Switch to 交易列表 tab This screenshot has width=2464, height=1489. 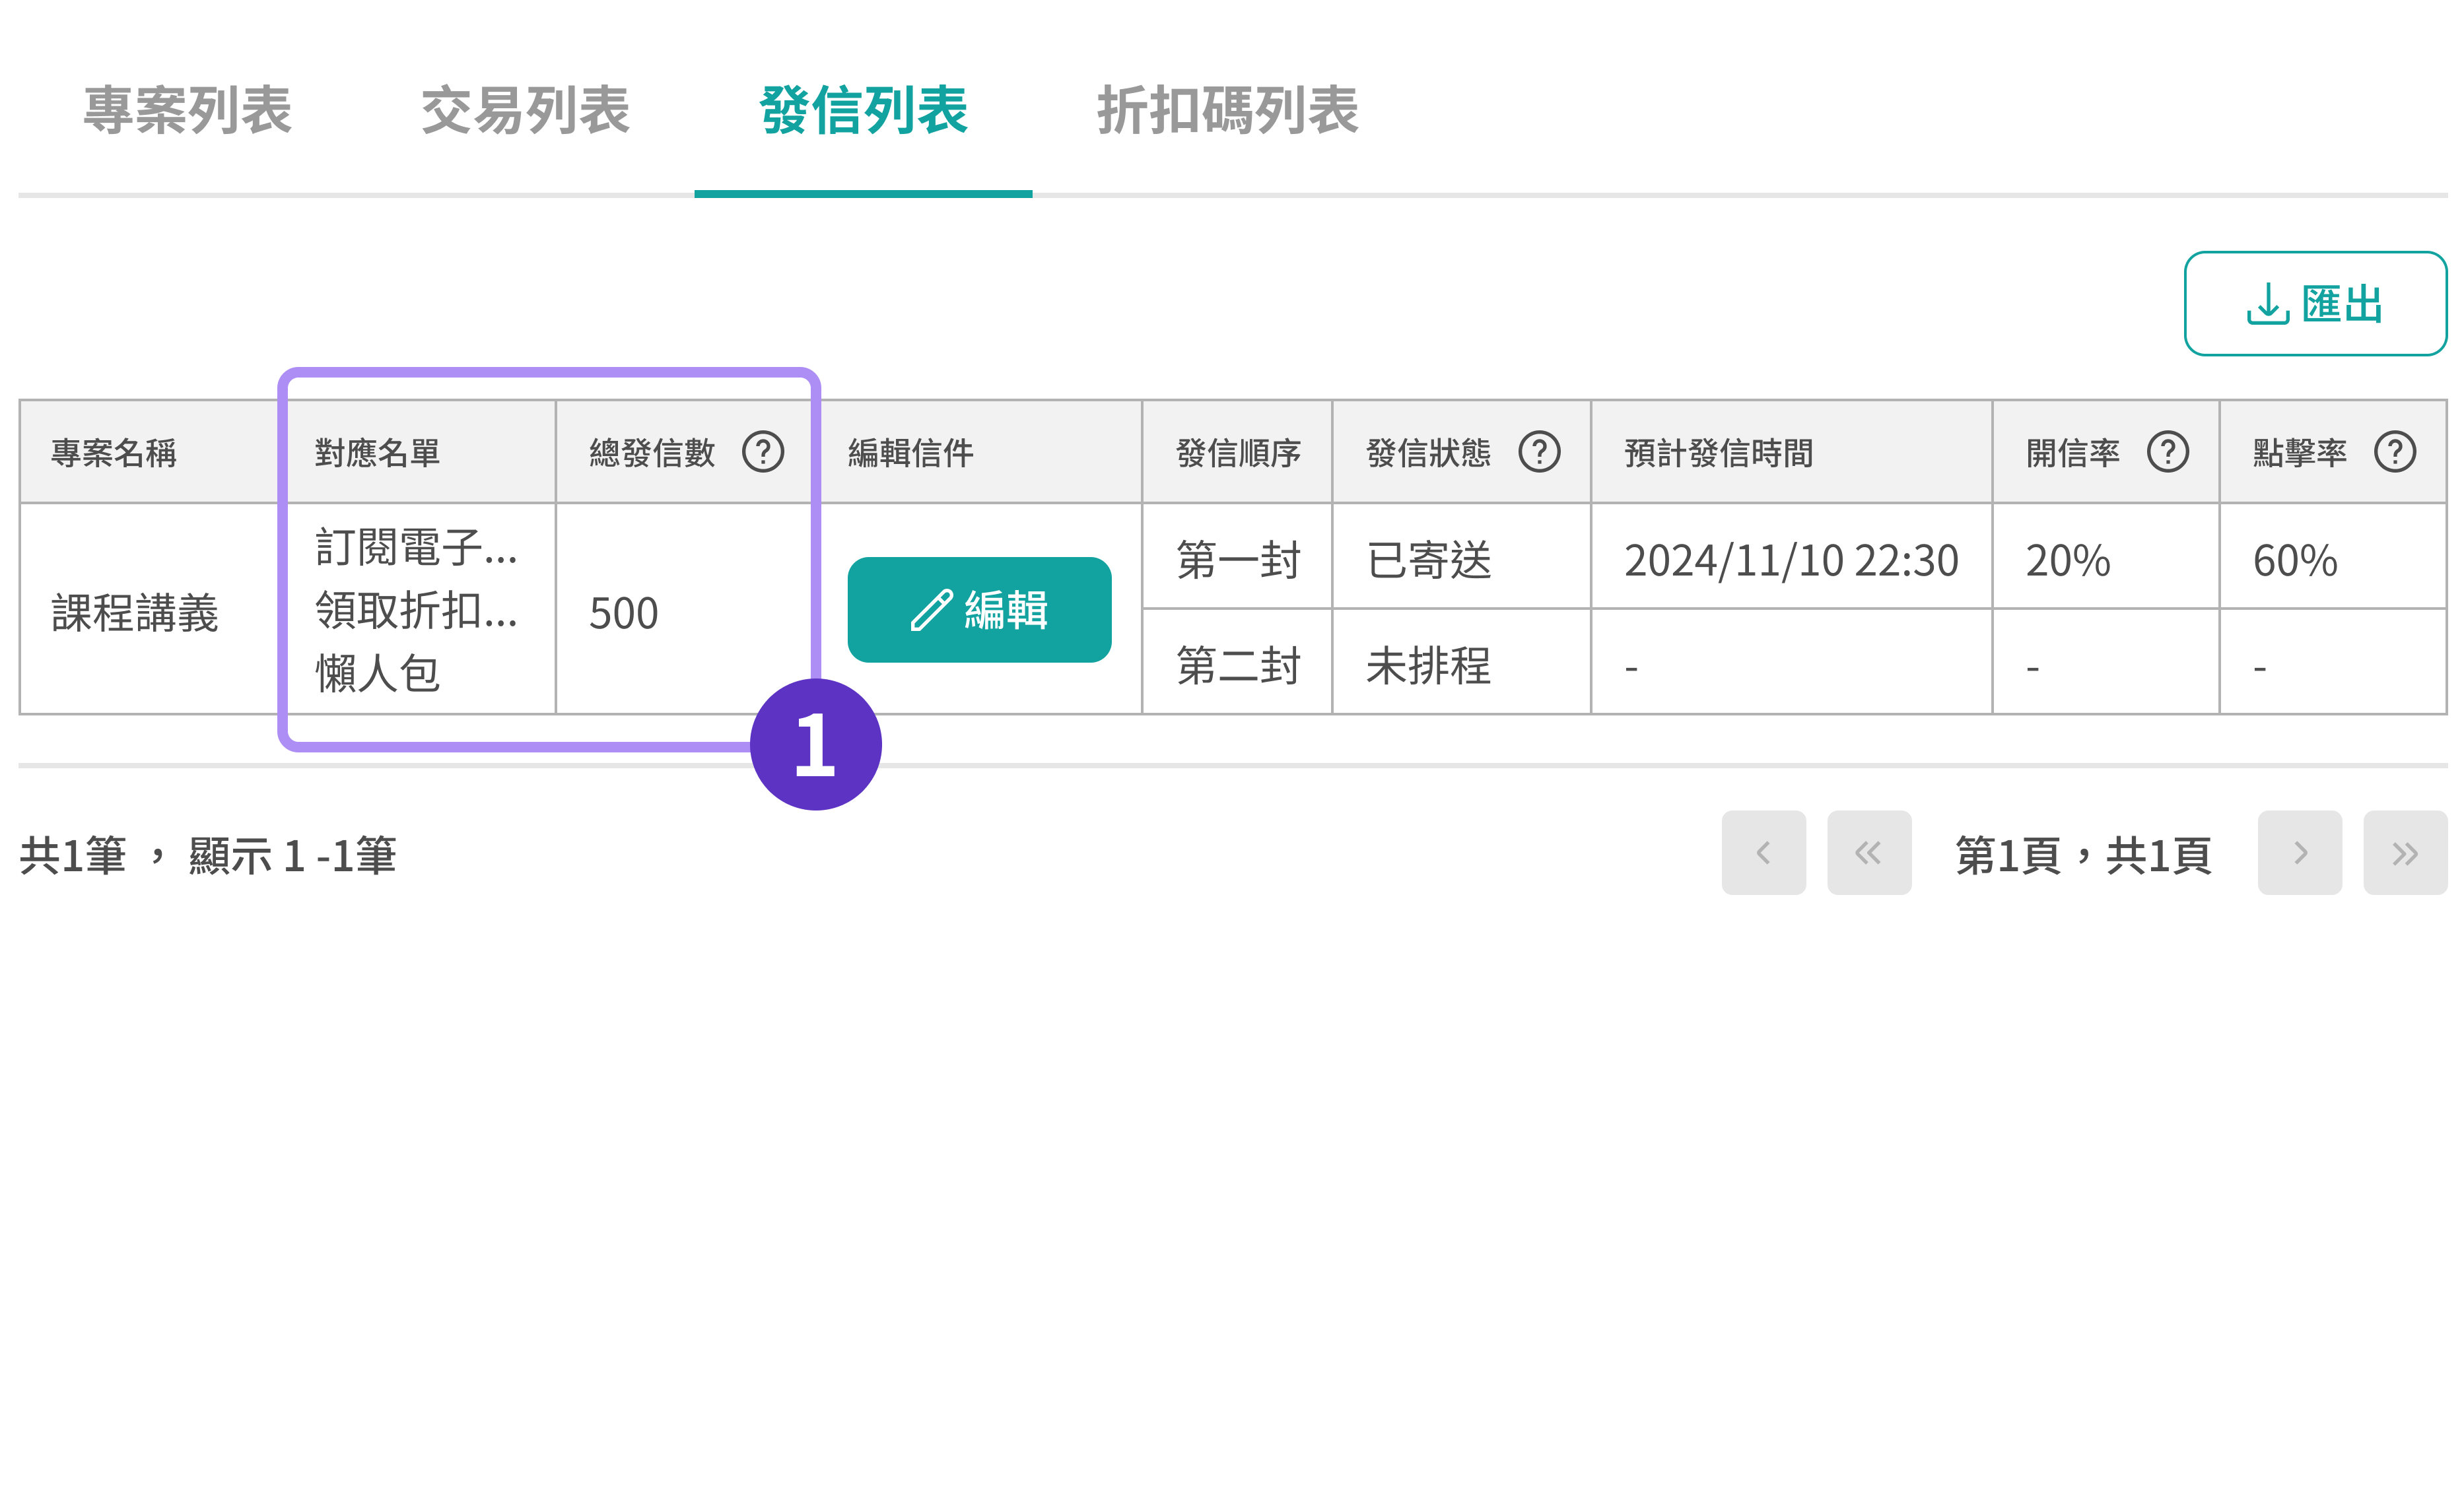pyautogui.click(x=525, y=110)
